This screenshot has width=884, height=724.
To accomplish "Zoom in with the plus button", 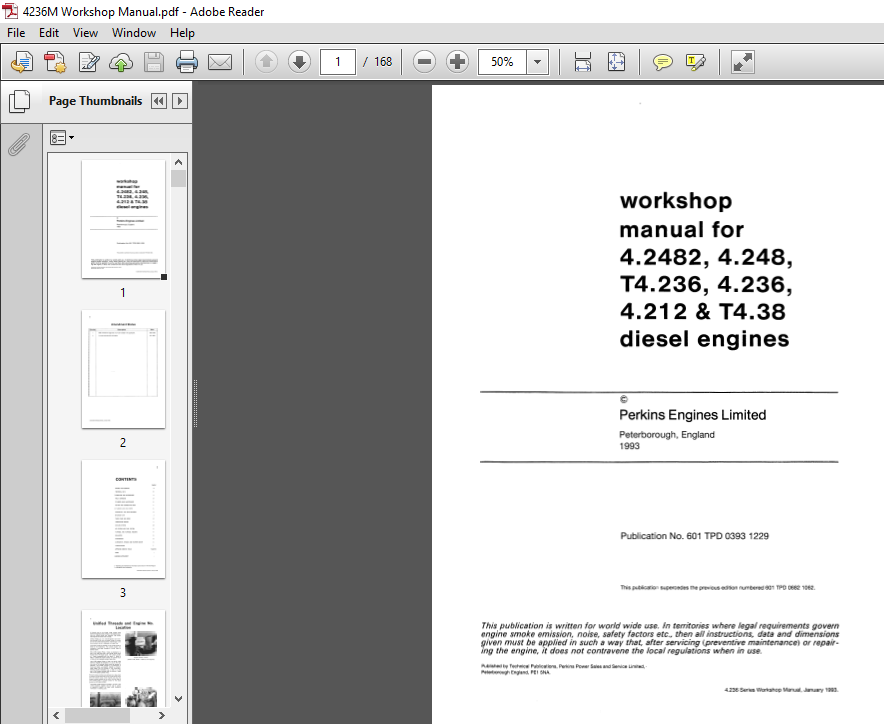I will coord(457,62).
